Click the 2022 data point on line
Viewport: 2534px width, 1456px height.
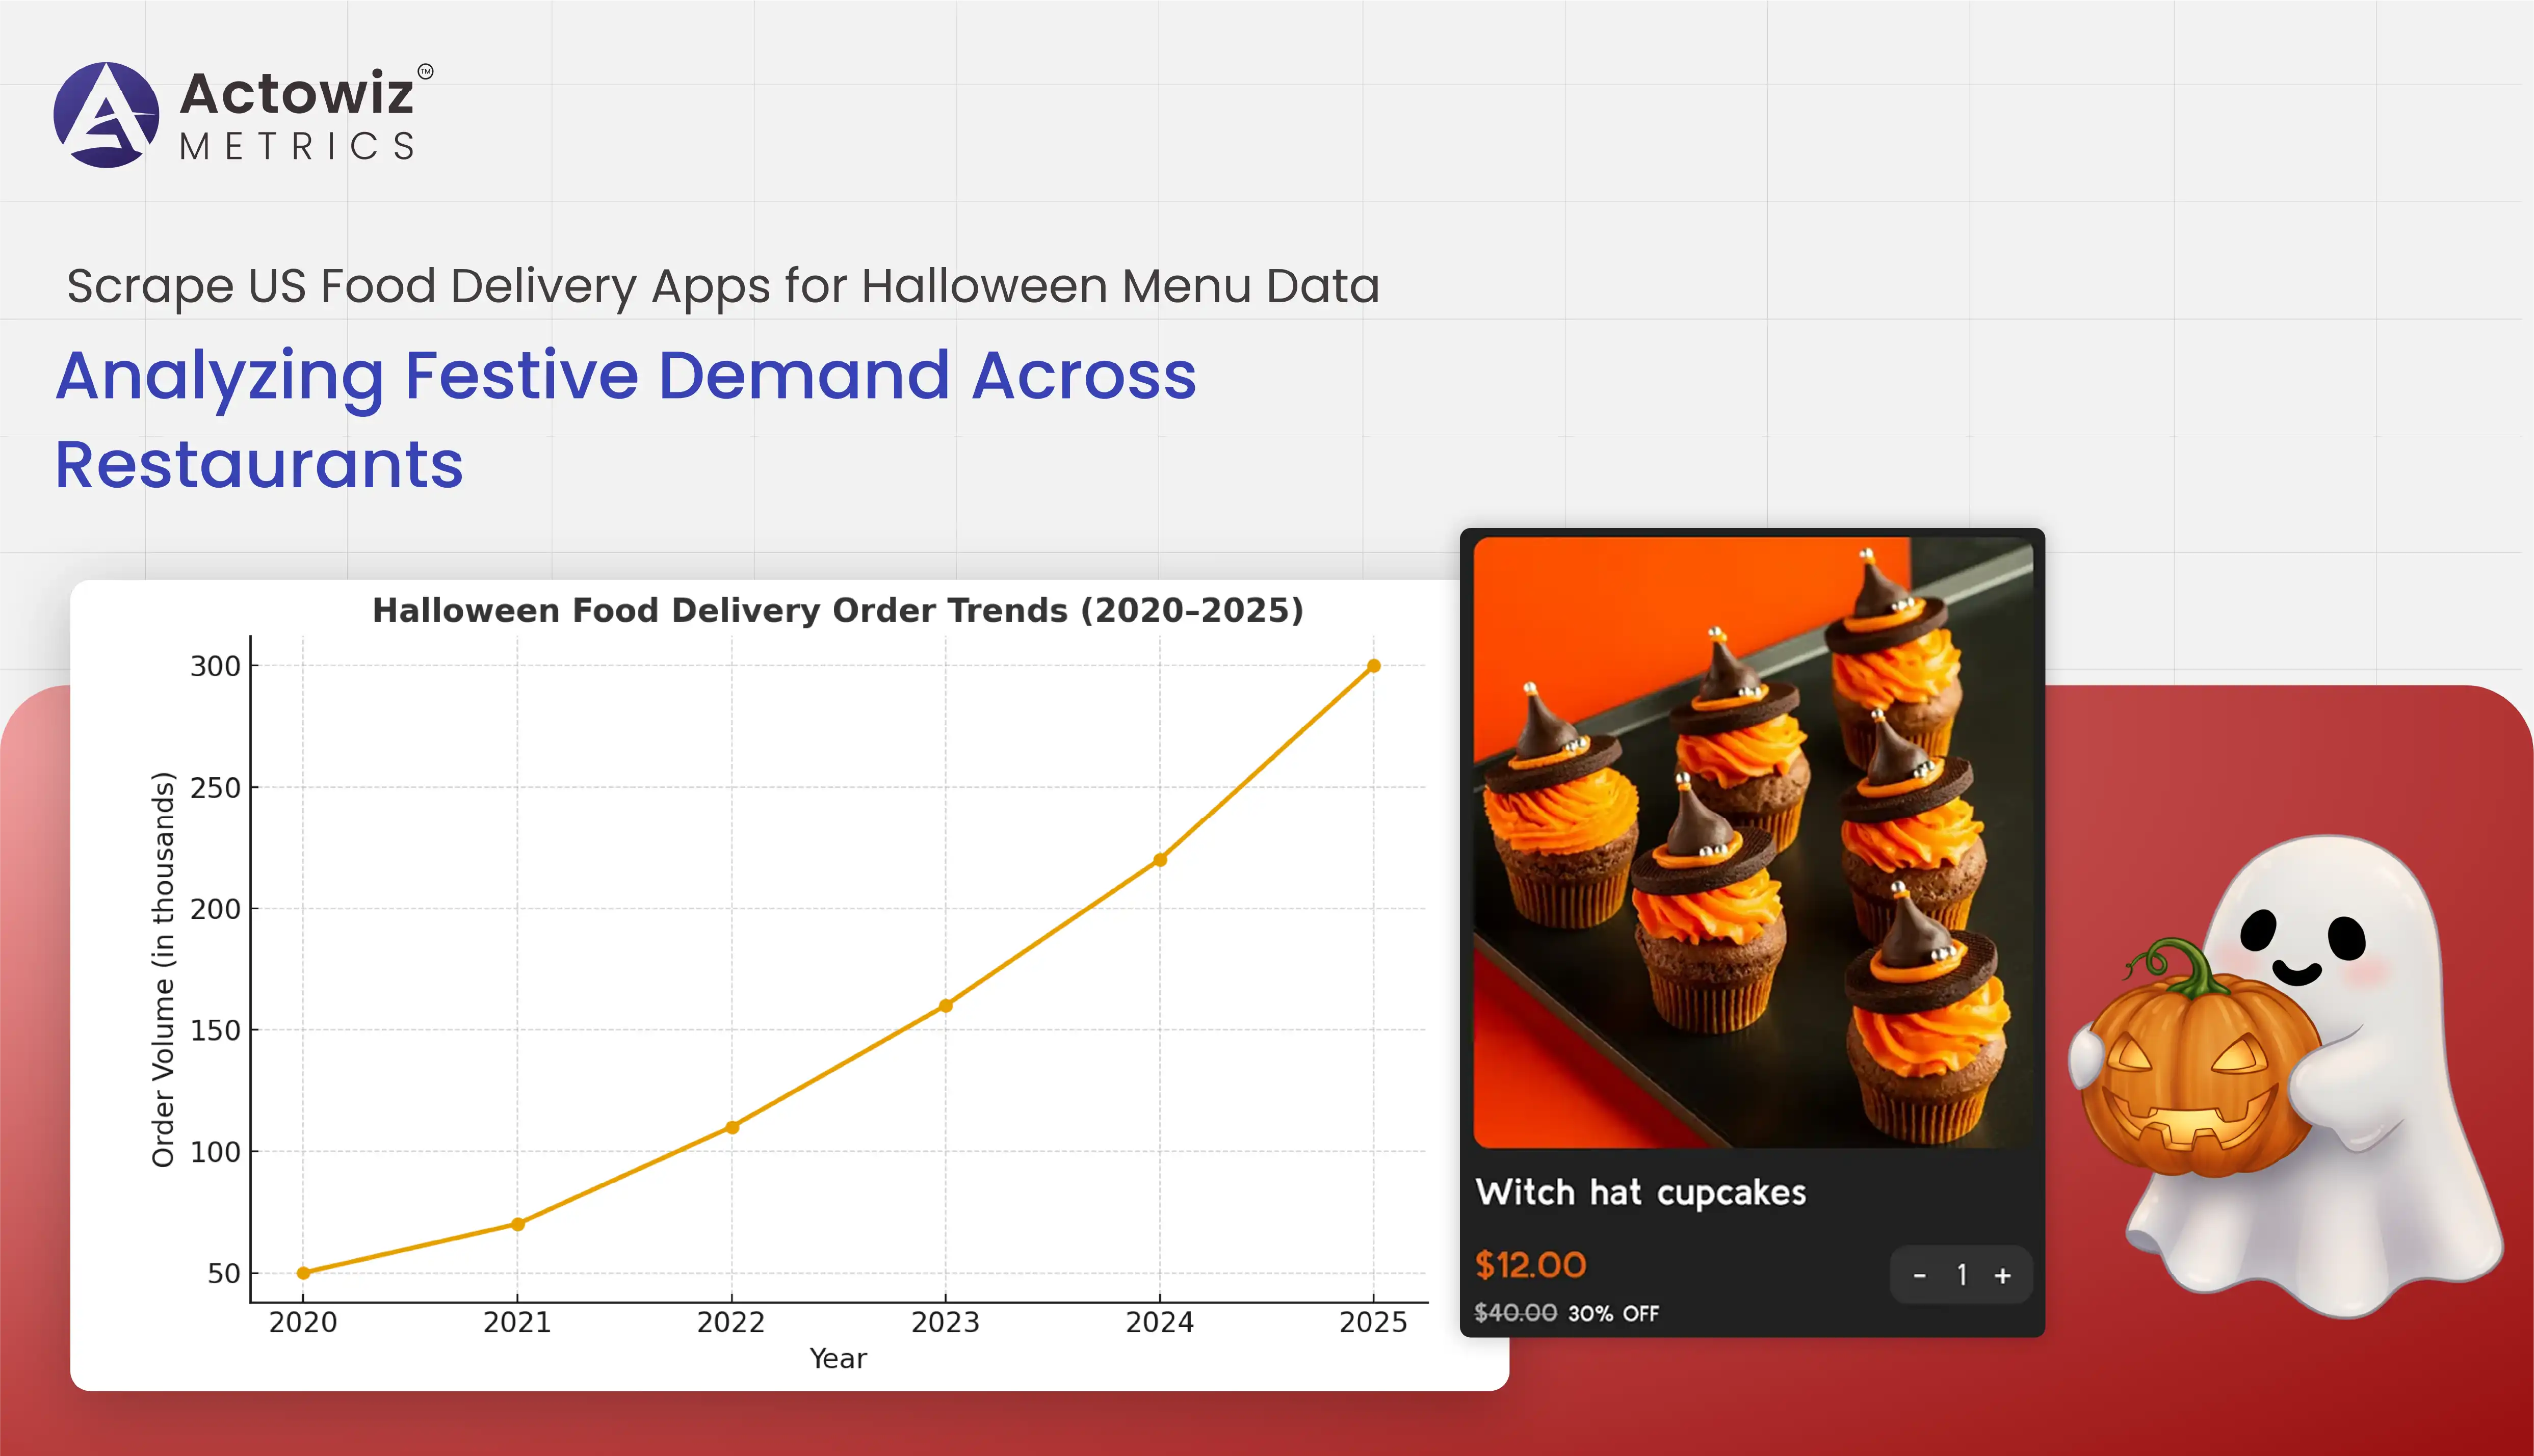[732, 1127]
